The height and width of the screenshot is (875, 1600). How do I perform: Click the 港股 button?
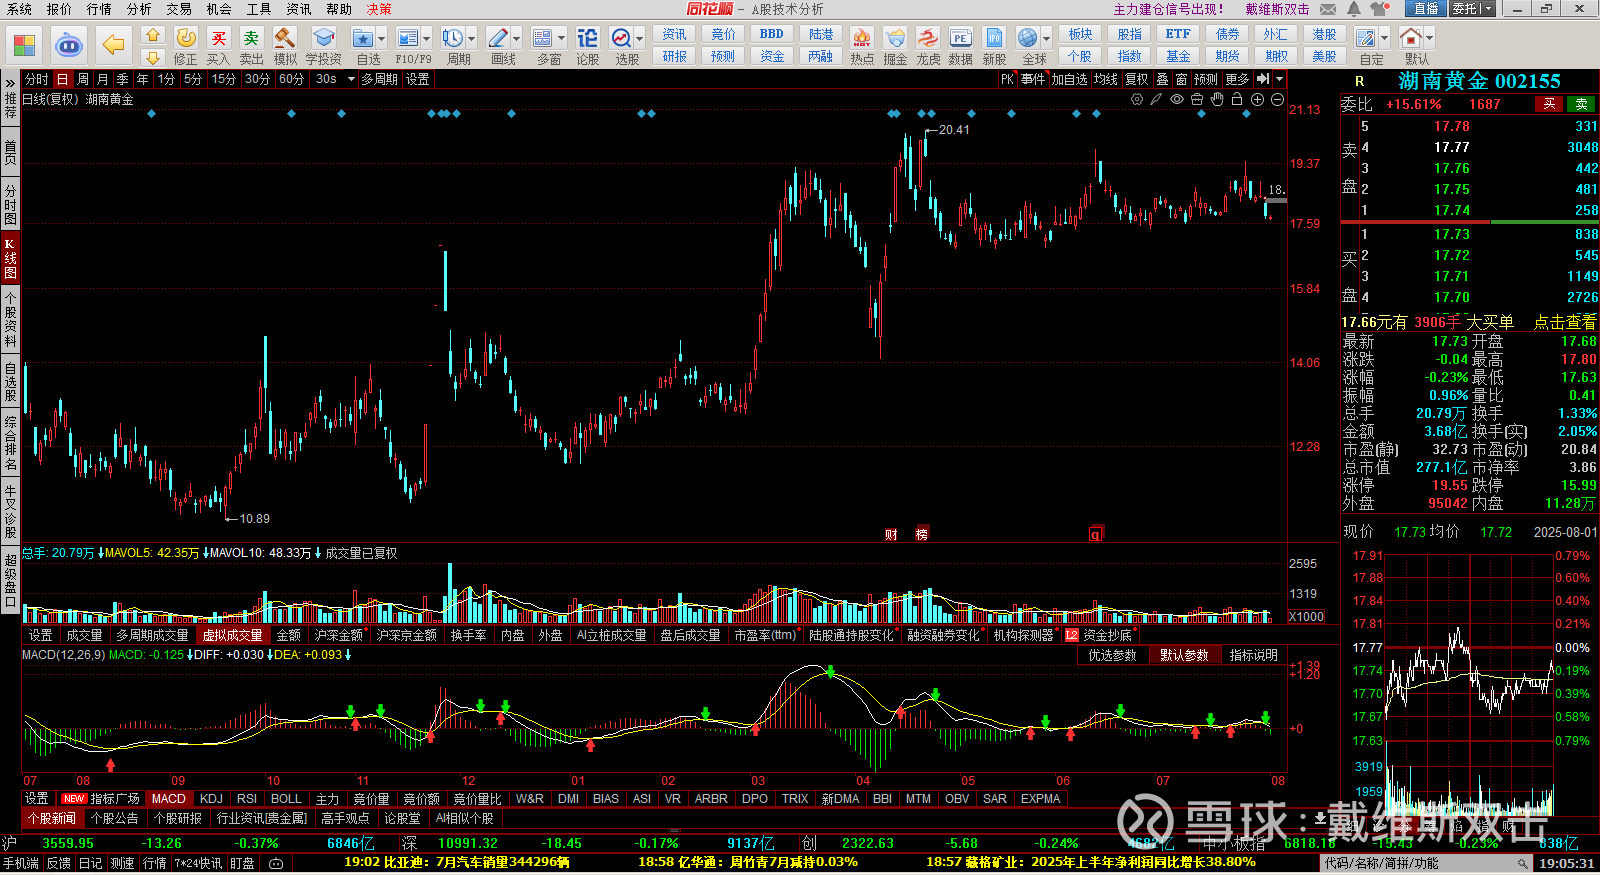coord(1324,34)
